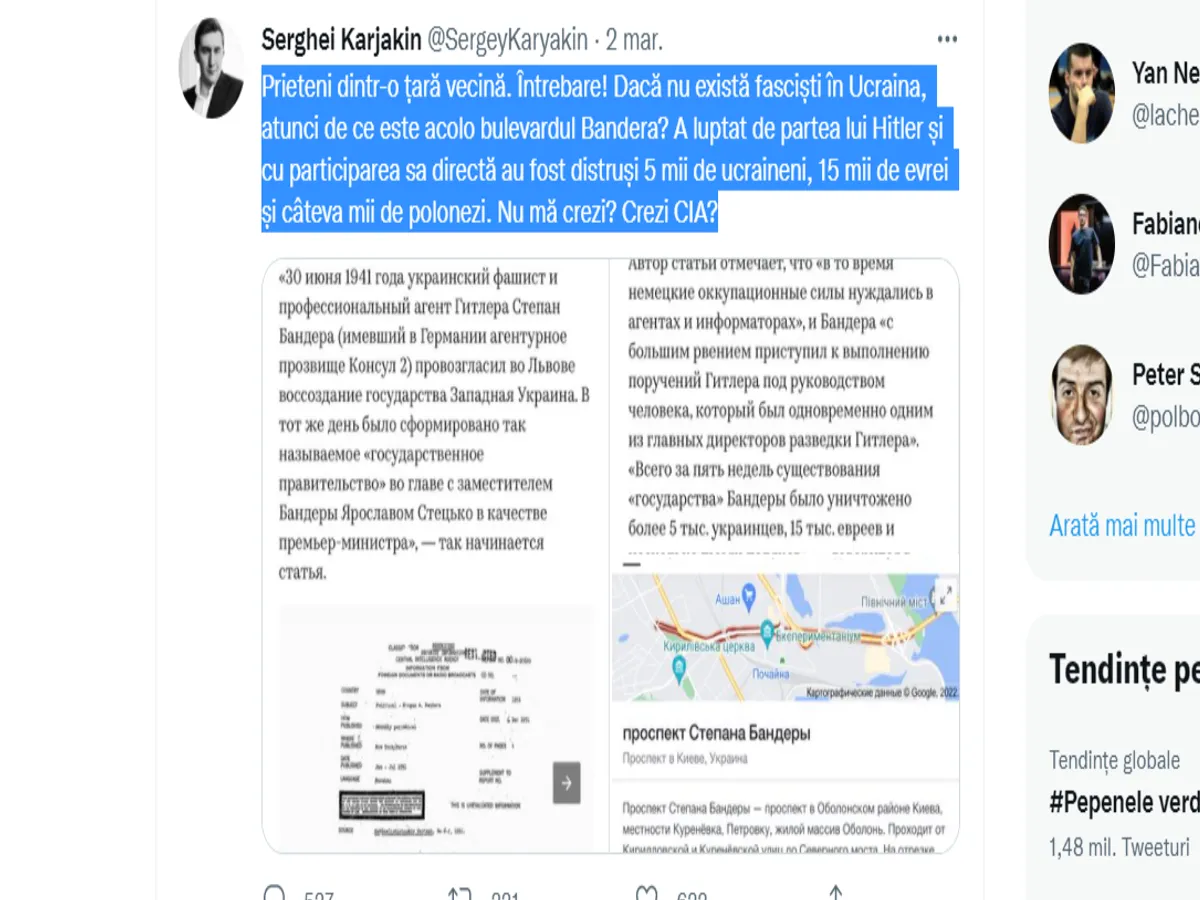
Task: Like the tweet with the heart icon
Action: 647,893
